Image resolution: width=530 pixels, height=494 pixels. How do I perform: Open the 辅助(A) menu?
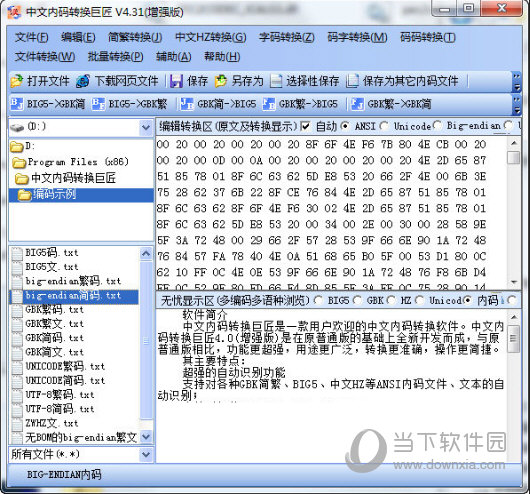coord(173,56)
